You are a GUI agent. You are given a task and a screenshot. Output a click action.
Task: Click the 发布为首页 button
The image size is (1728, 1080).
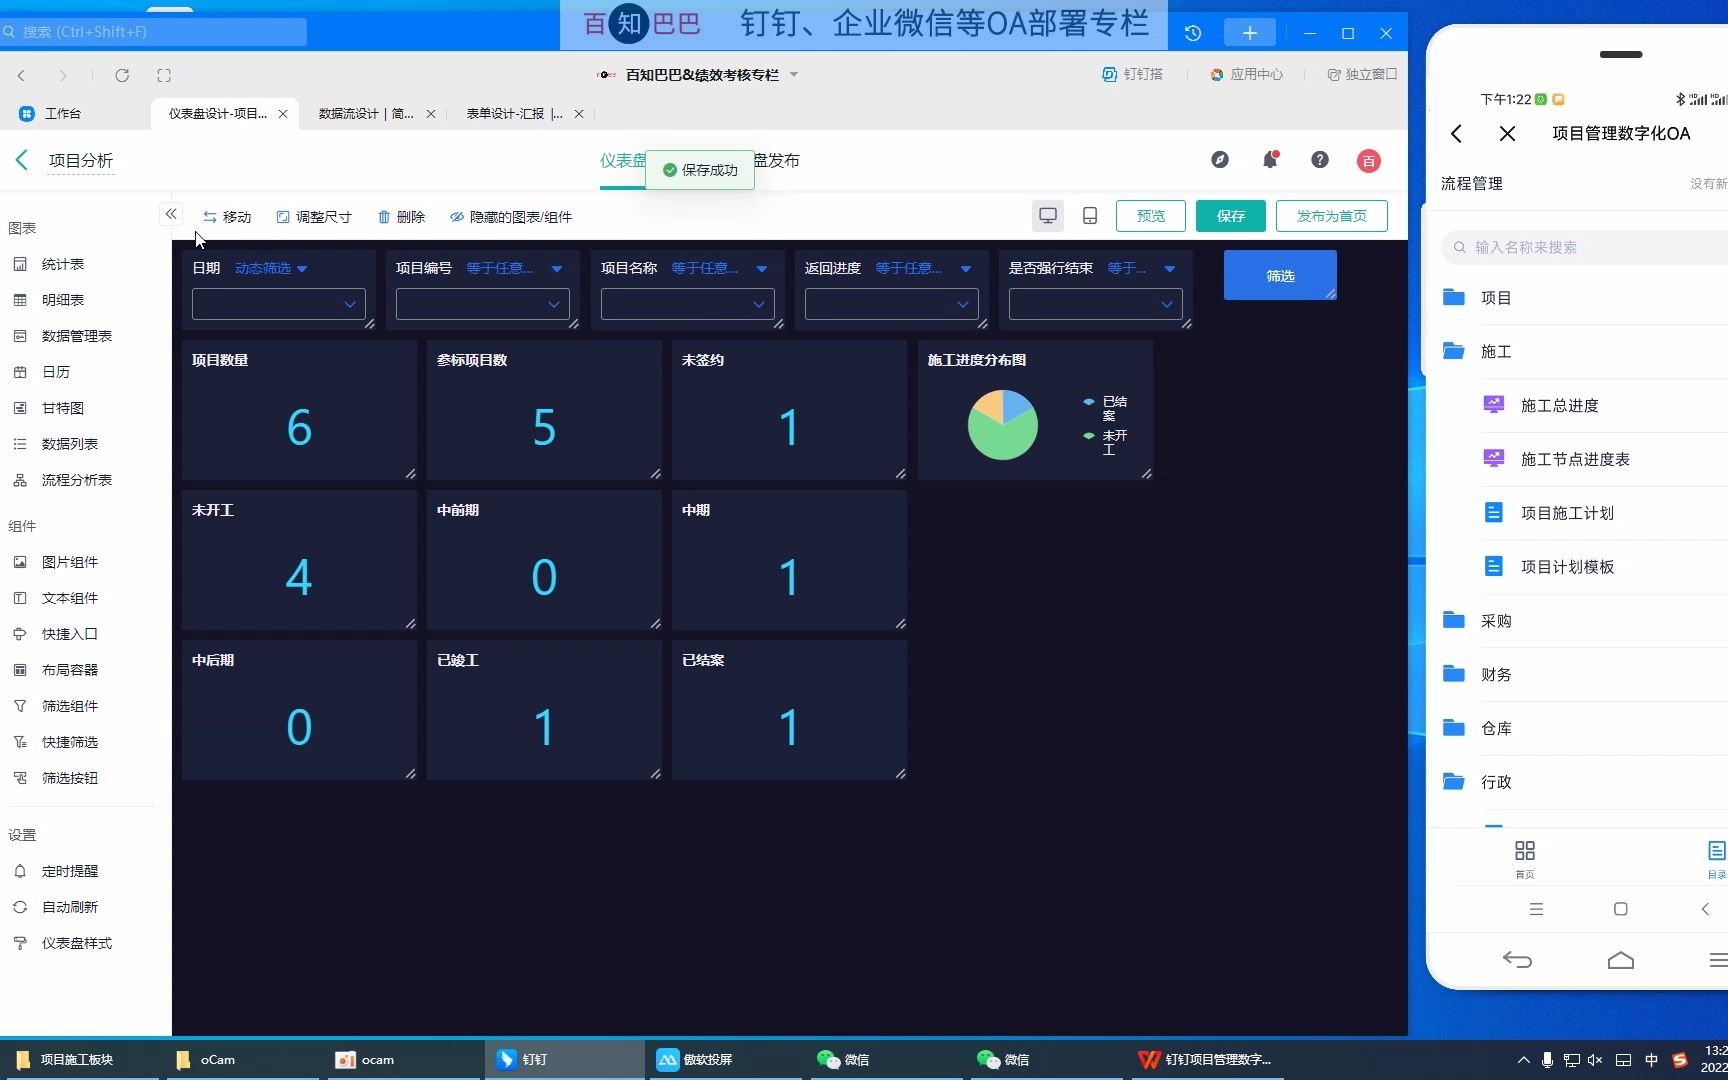click(1332, 216)
